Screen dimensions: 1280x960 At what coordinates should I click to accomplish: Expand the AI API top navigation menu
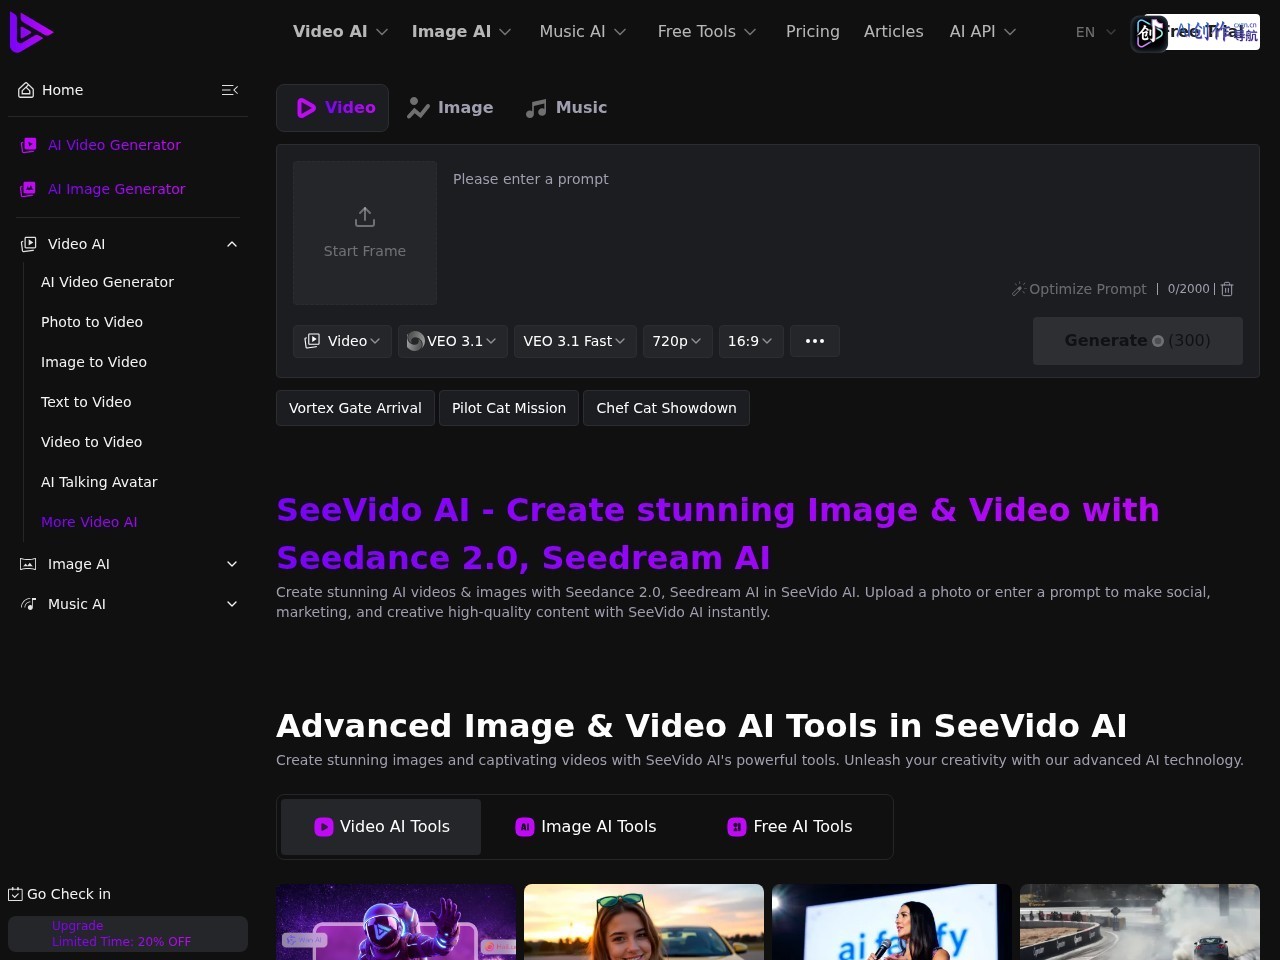(x=983, y=32)
